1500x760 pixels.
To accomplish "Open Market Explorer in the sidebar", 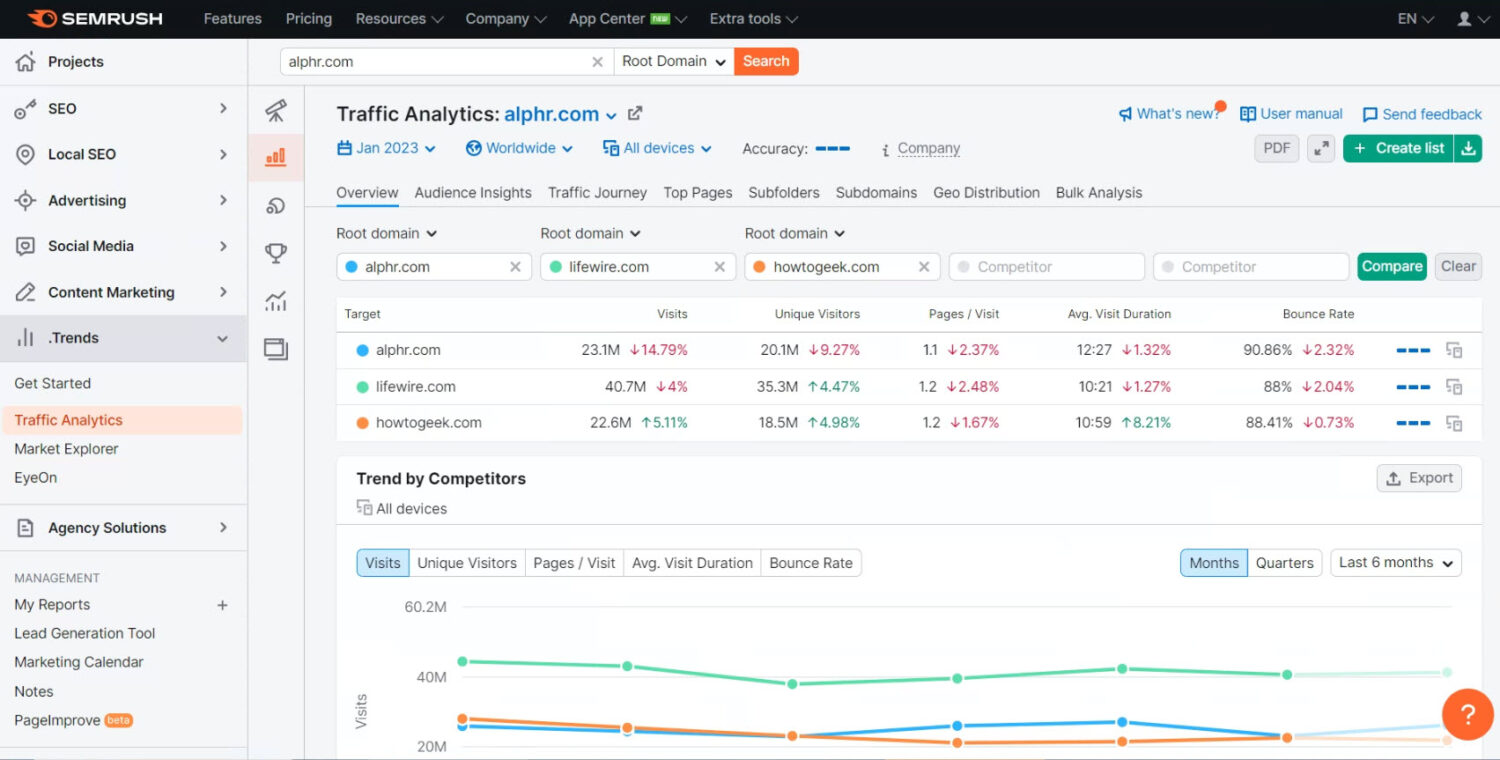I will (66, 449).
